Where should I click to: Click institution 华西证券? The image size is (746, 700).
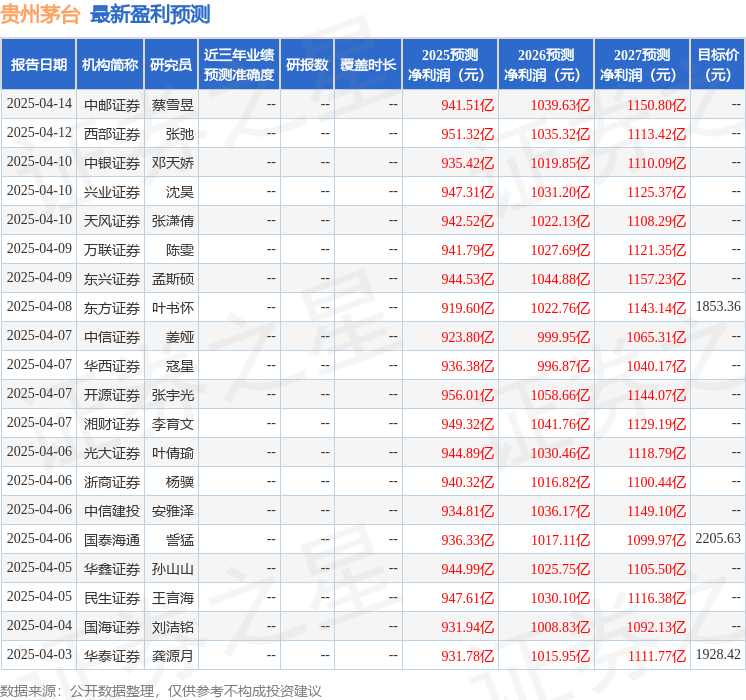(x=112, y=366)
